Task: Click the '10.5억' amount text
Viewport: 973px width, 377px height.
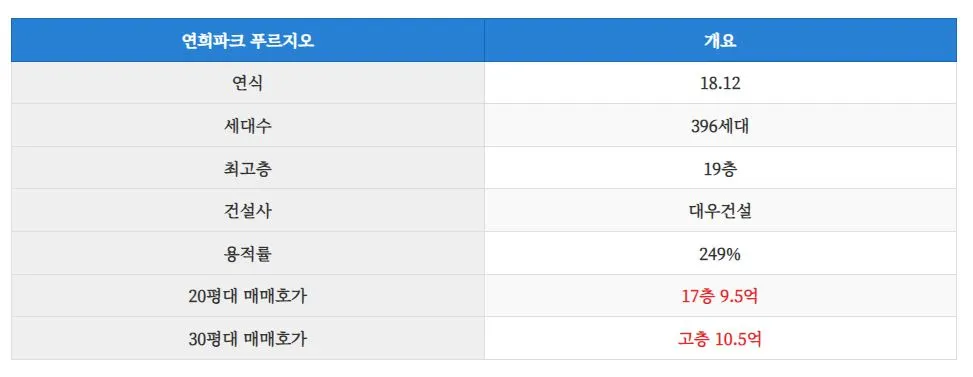Action: click(738, 339)
